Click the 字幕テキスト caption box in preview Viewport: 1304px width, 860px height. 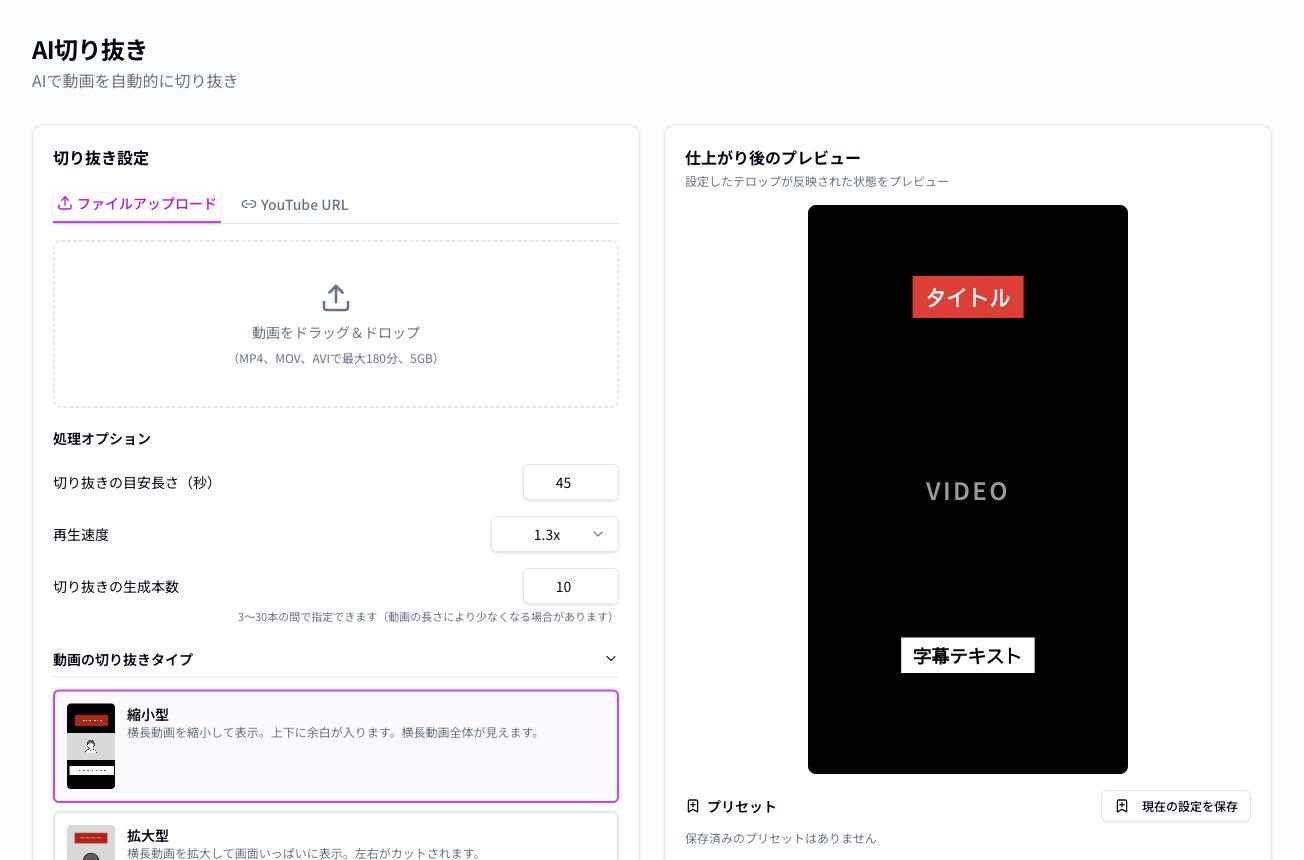[968, 655]
